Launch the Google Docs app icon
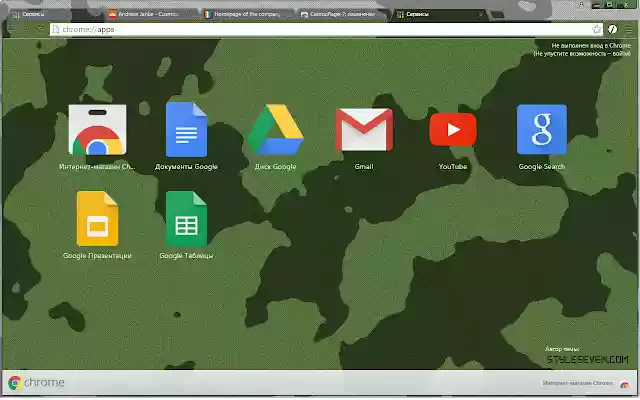Screen dimensions: 640x400 coord(187,130)
